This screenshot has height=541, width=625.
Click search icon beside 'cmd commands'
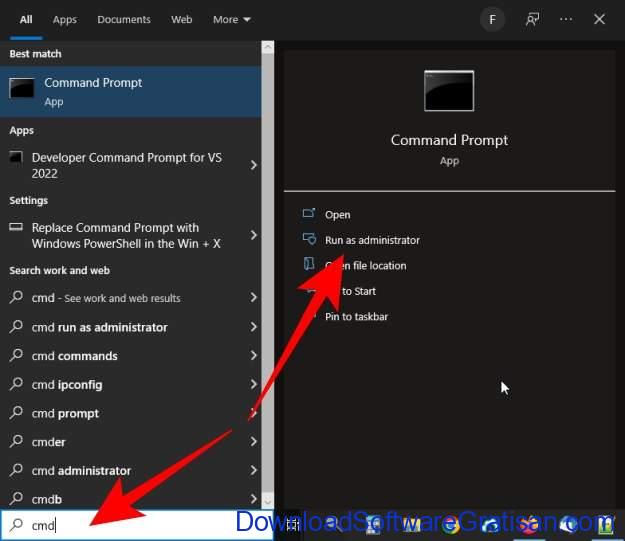16,355
